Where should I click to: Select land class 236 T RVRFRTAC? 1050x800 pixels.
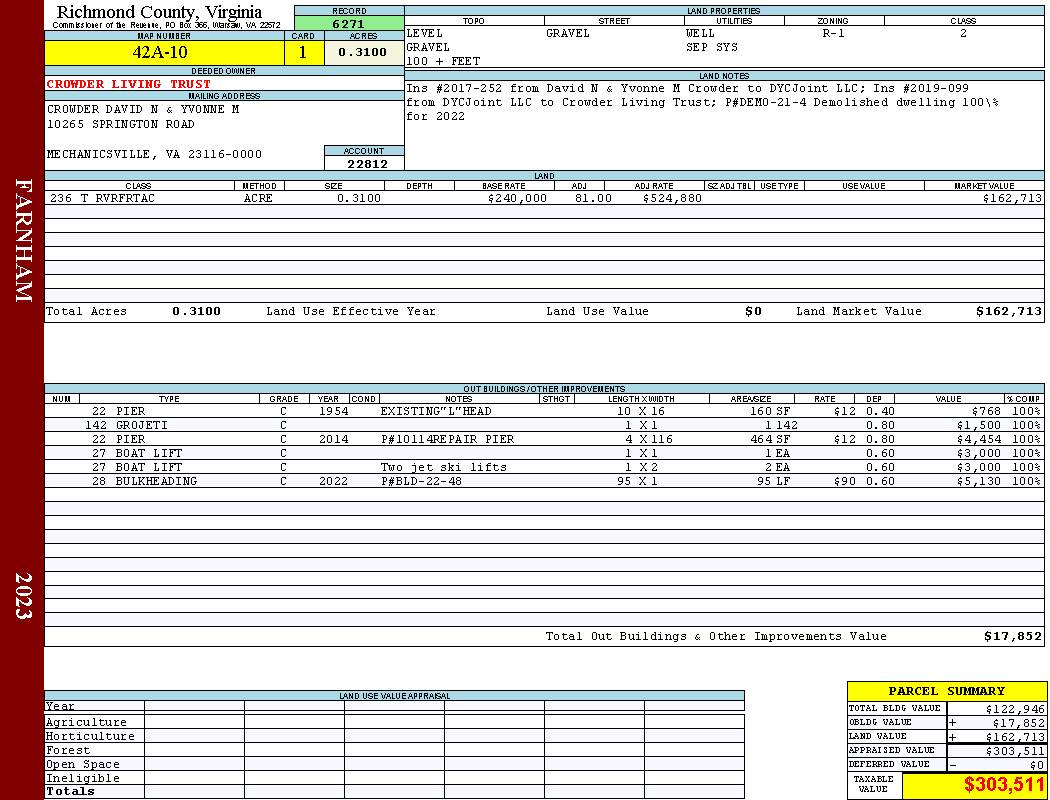(x=102, y=199)
